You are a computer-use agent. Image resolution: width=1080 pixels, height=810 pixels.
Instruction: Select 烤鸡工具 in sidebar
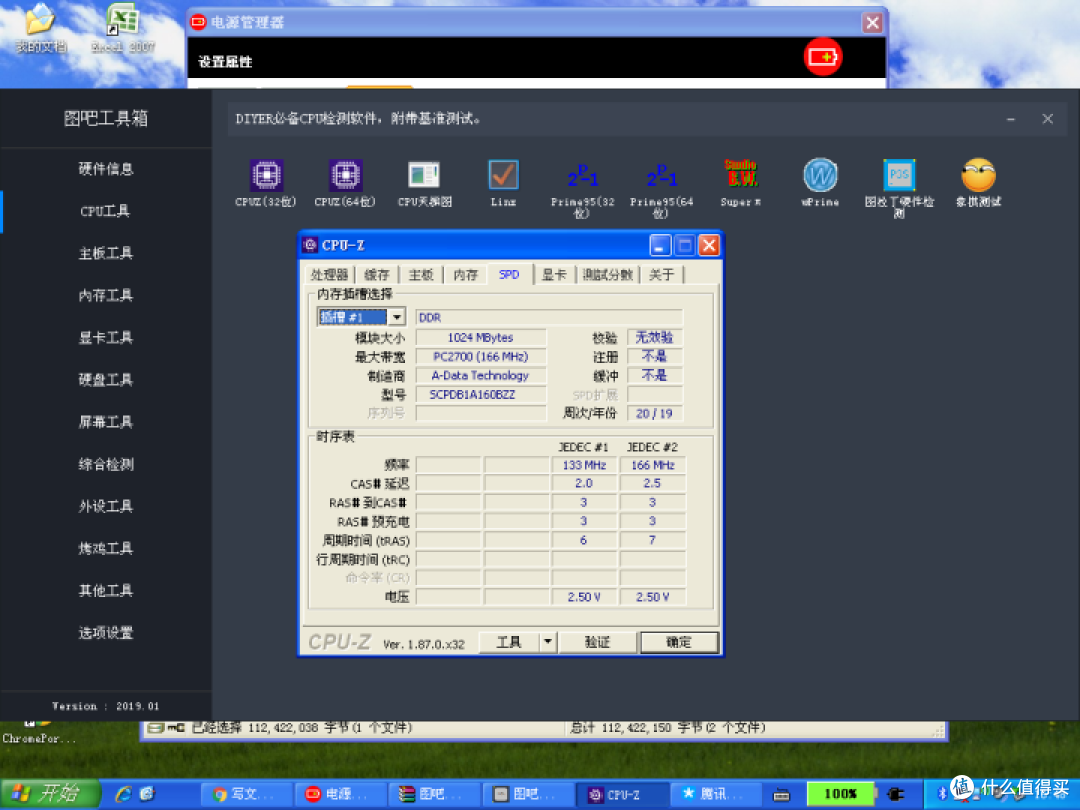click(105, 548)
